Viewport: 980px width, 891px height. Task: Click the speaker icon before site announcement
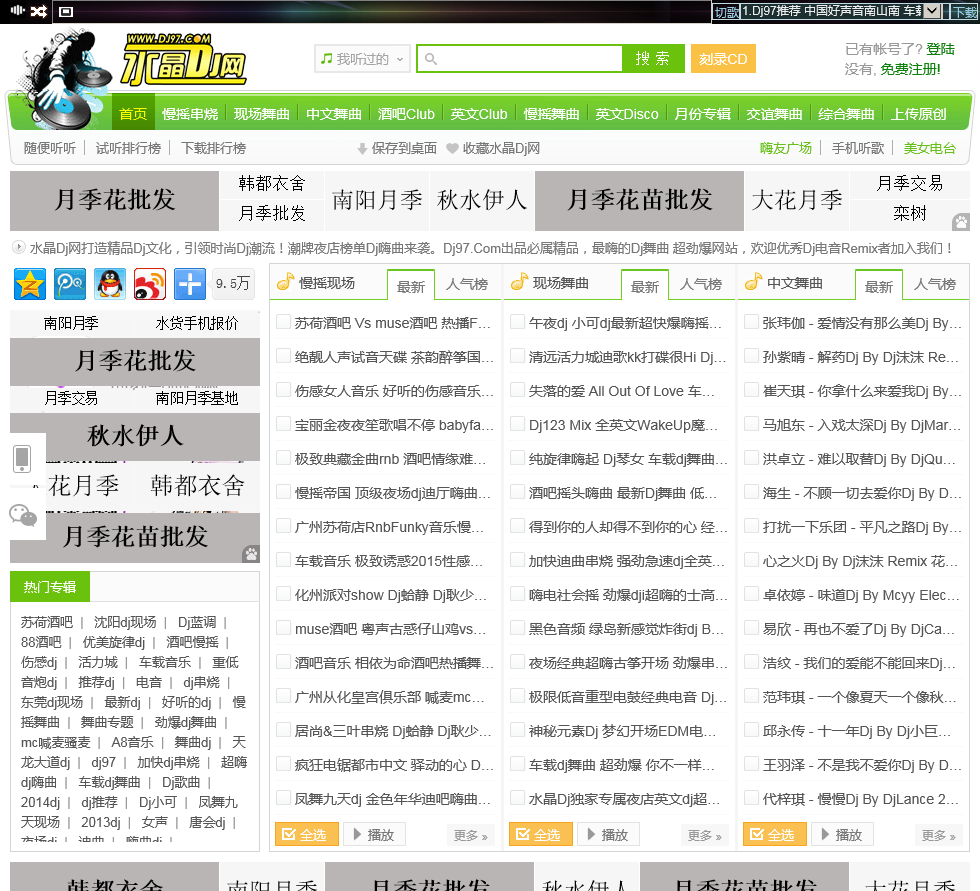click(x=19, y=247)
